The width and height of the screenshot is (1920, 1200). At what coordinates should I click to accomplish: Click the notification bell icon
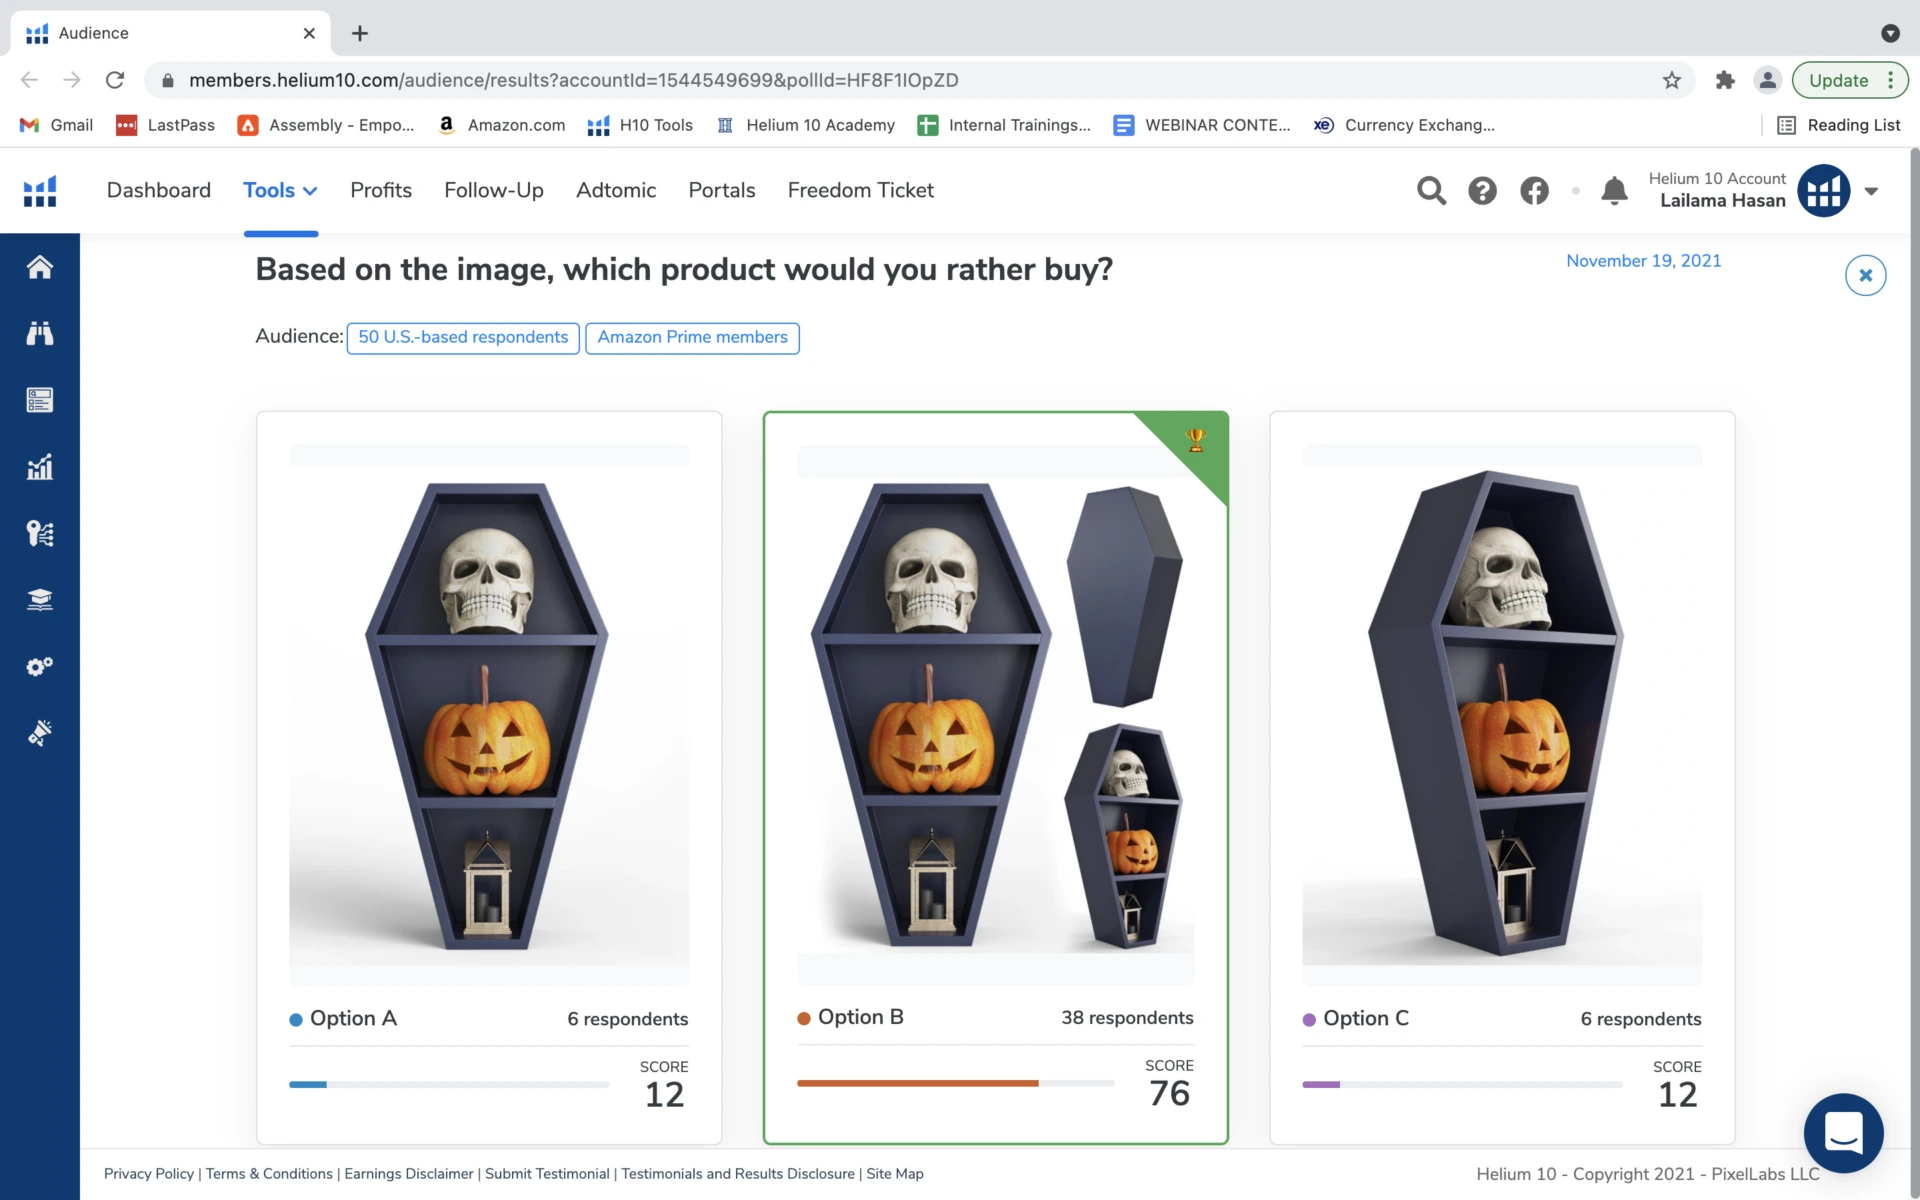pyautogui.click(x=1614, y=190)
